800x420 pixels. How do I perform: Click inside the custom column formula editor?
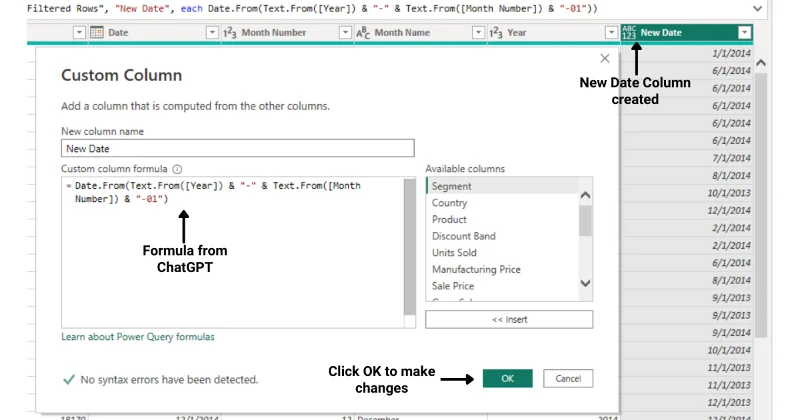click(x=233, y=253)
